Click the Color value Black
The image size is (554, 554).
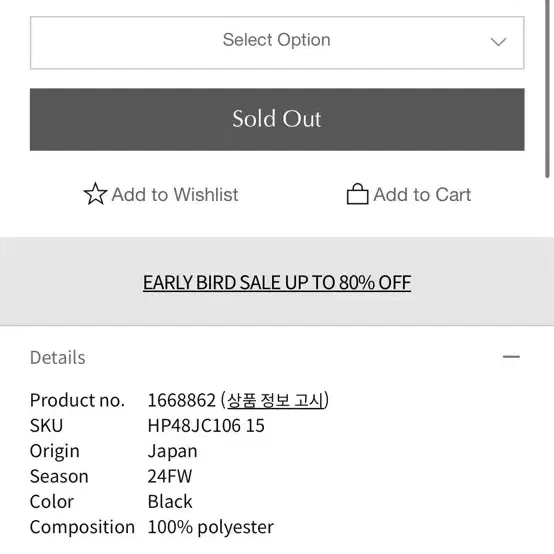tap(170, 502)
